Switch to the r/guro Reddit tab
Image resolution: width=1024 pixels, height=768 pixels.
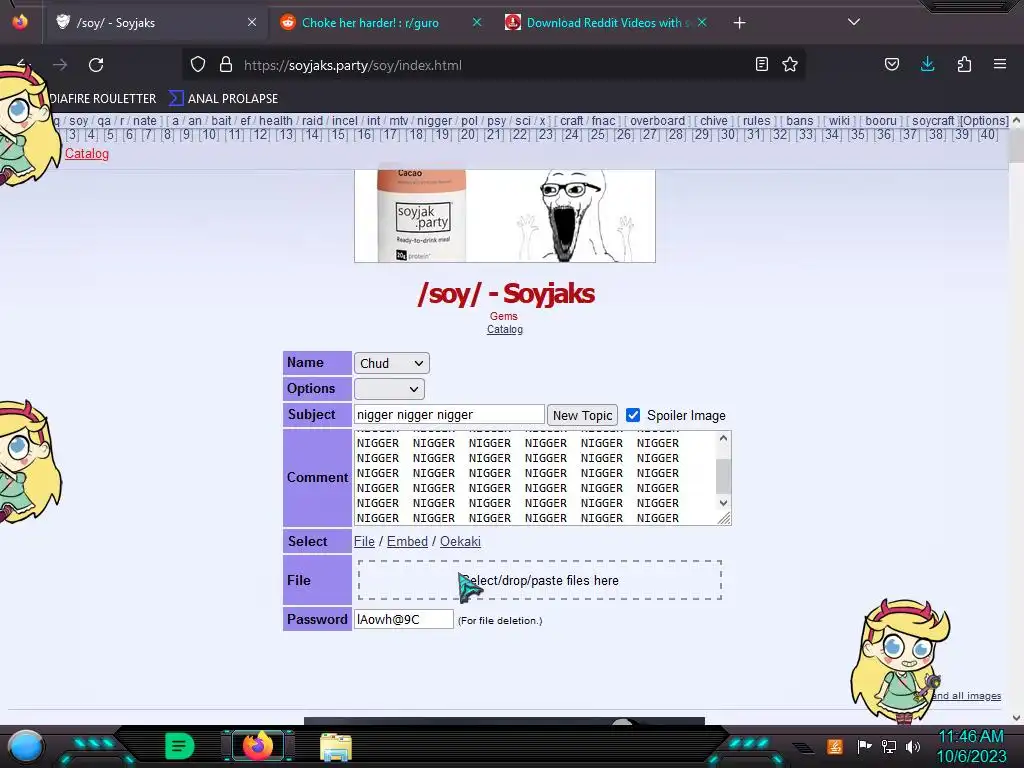381,23
